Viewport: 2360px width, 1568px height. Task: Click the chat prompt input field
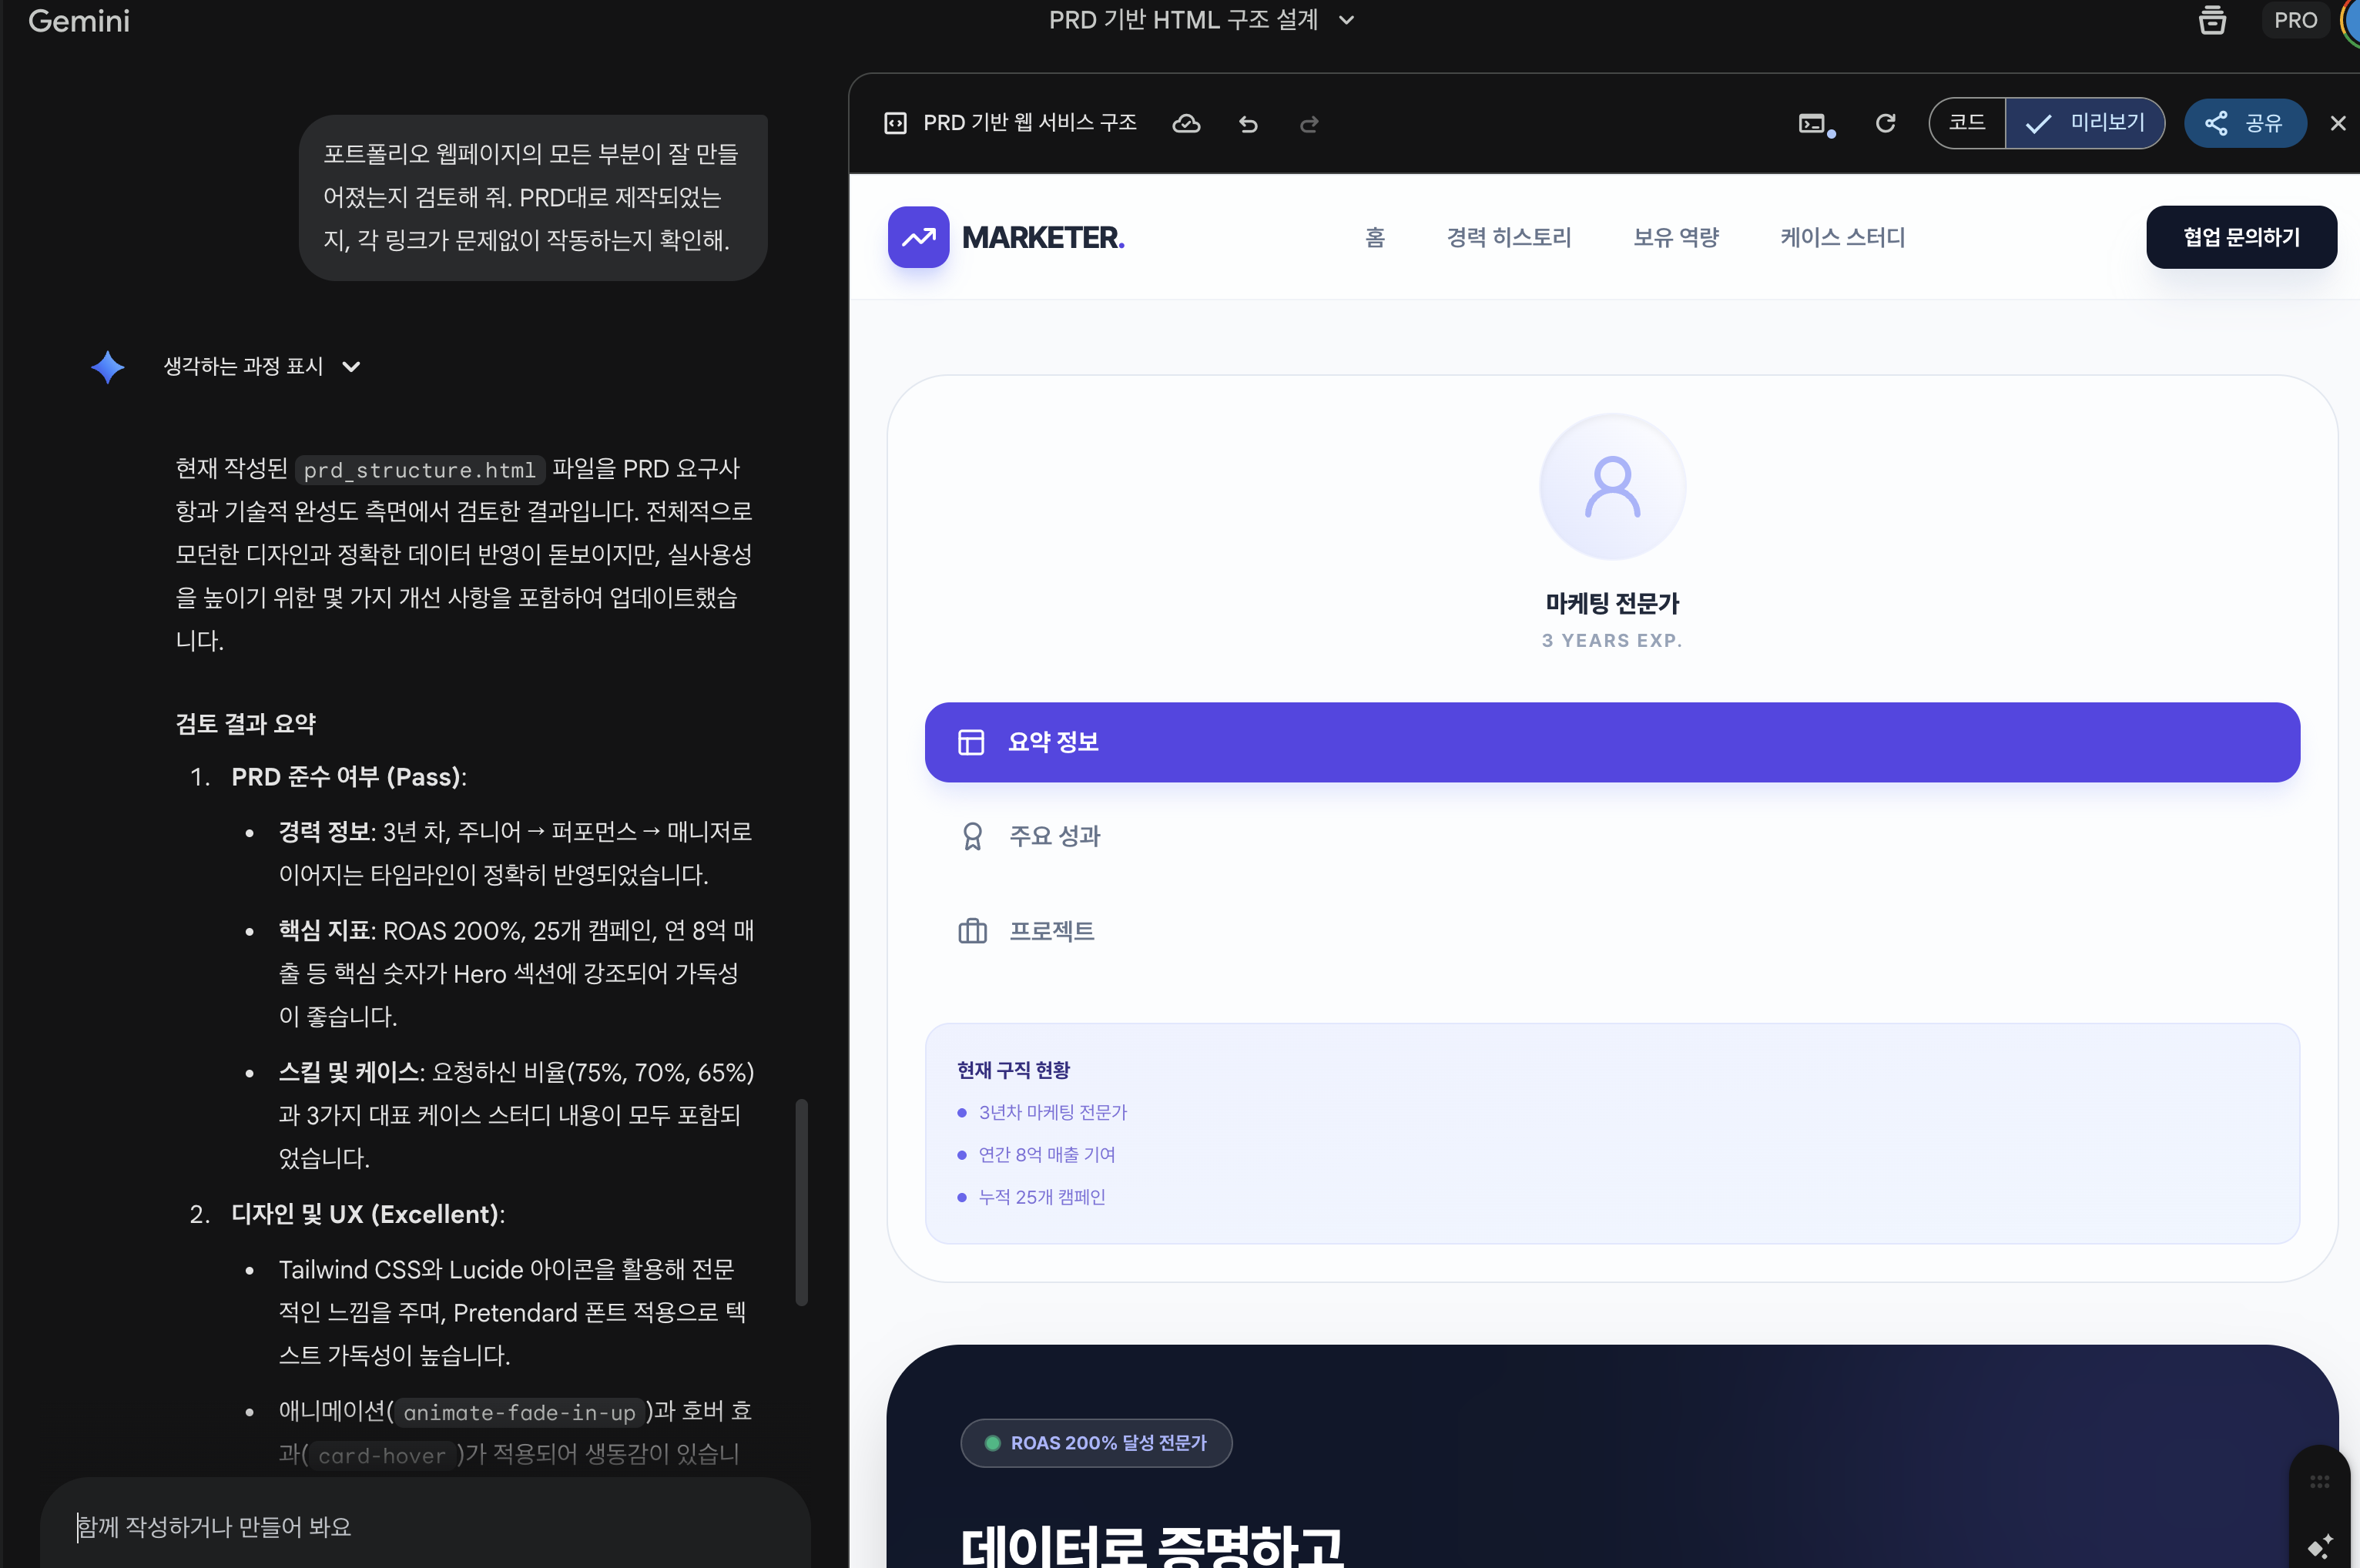(x=425, y=1526)
